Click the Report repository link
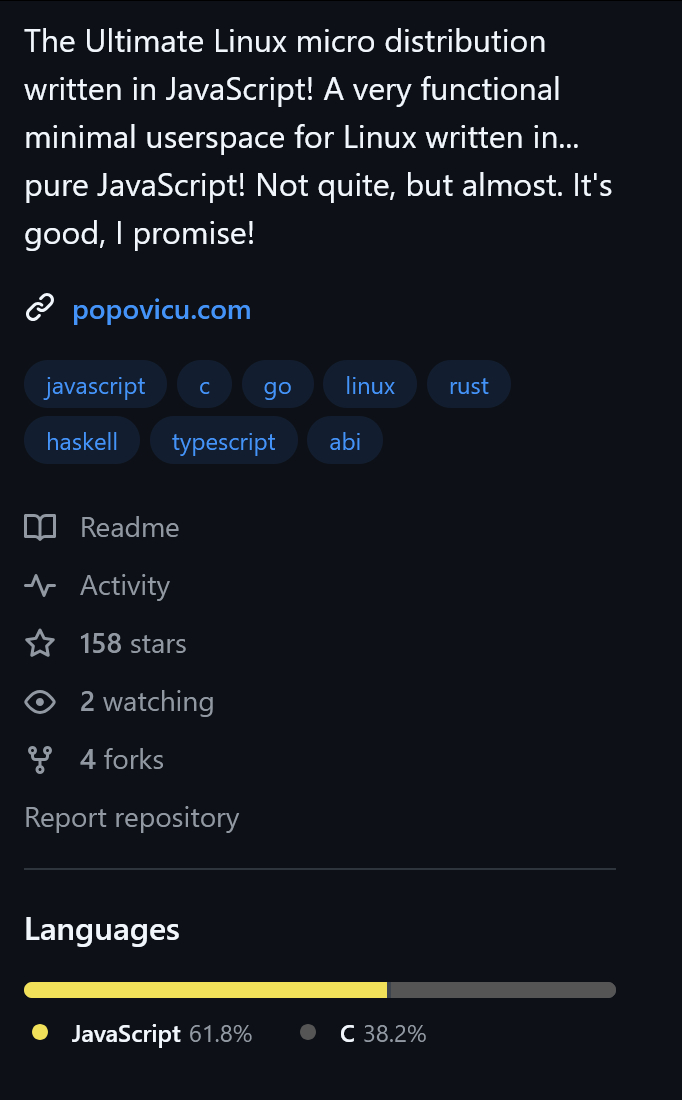Viewport: 682px width, 1100px height. (x=131, y=817)
